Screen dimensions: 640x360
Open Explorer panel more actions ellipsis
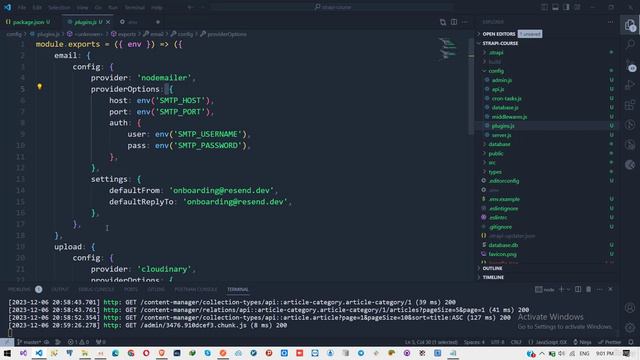pos(610,22)
